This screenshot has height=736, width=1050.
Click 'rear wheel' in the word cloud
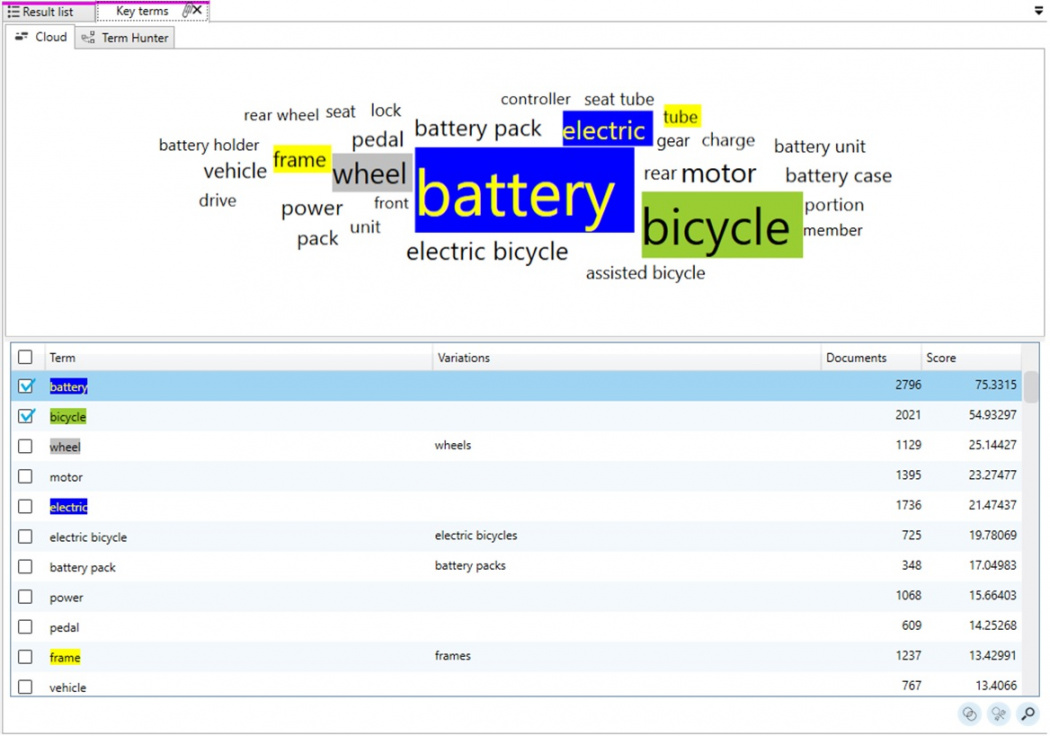[x=281, y=115]
